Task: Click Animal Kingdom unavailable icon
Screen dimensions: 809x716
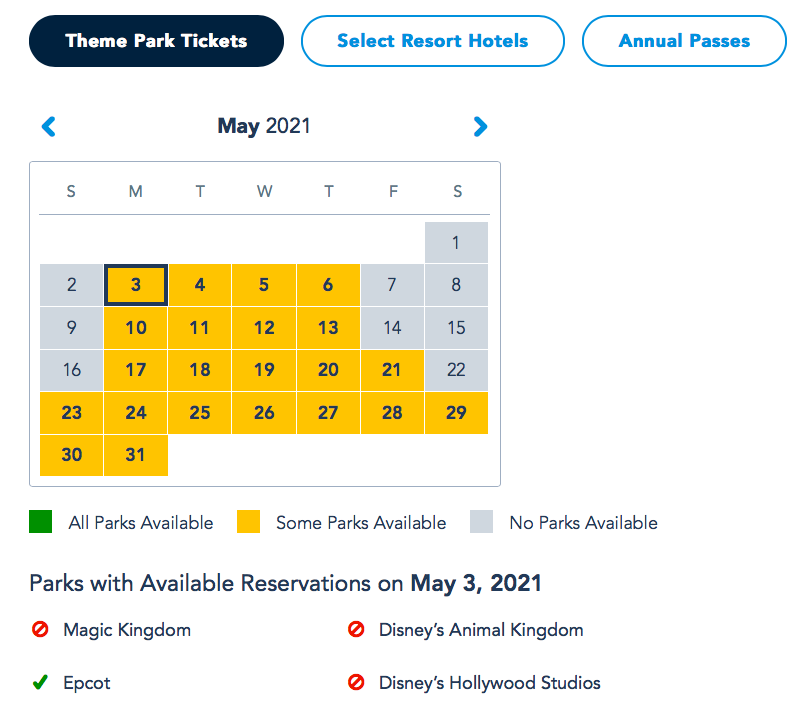Action: 355,630
